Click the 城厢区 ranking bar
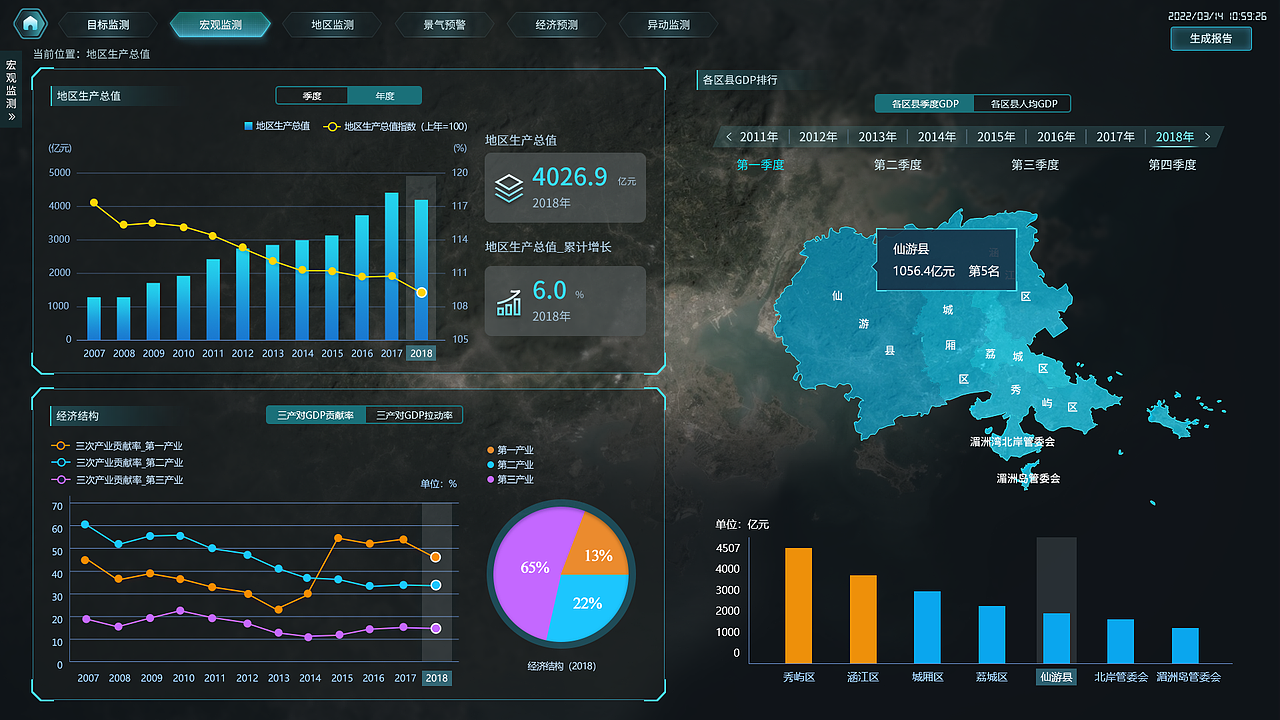The width and height of the screenshot is (1280, 720). pyautogui.click(x=927, y=627)
